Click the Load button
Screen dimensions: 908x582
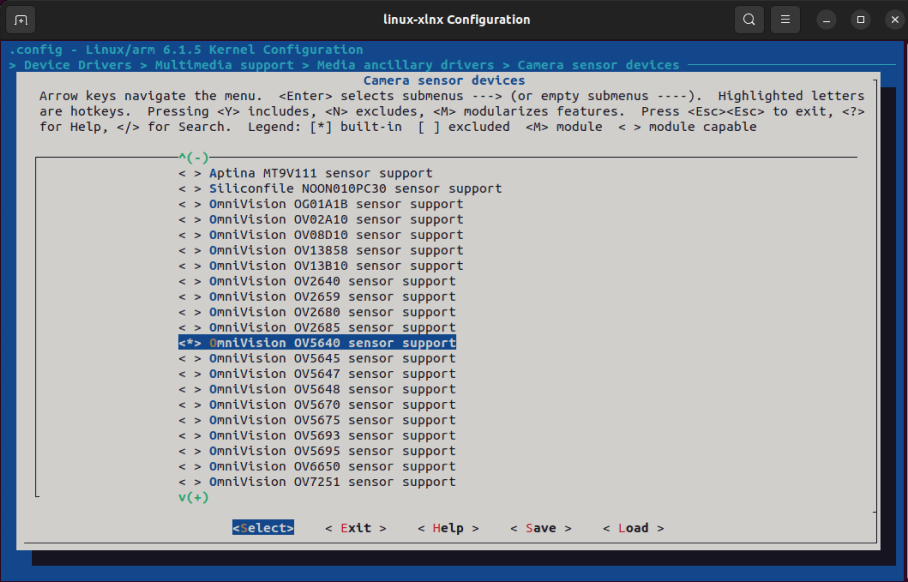tap(634, 528)
